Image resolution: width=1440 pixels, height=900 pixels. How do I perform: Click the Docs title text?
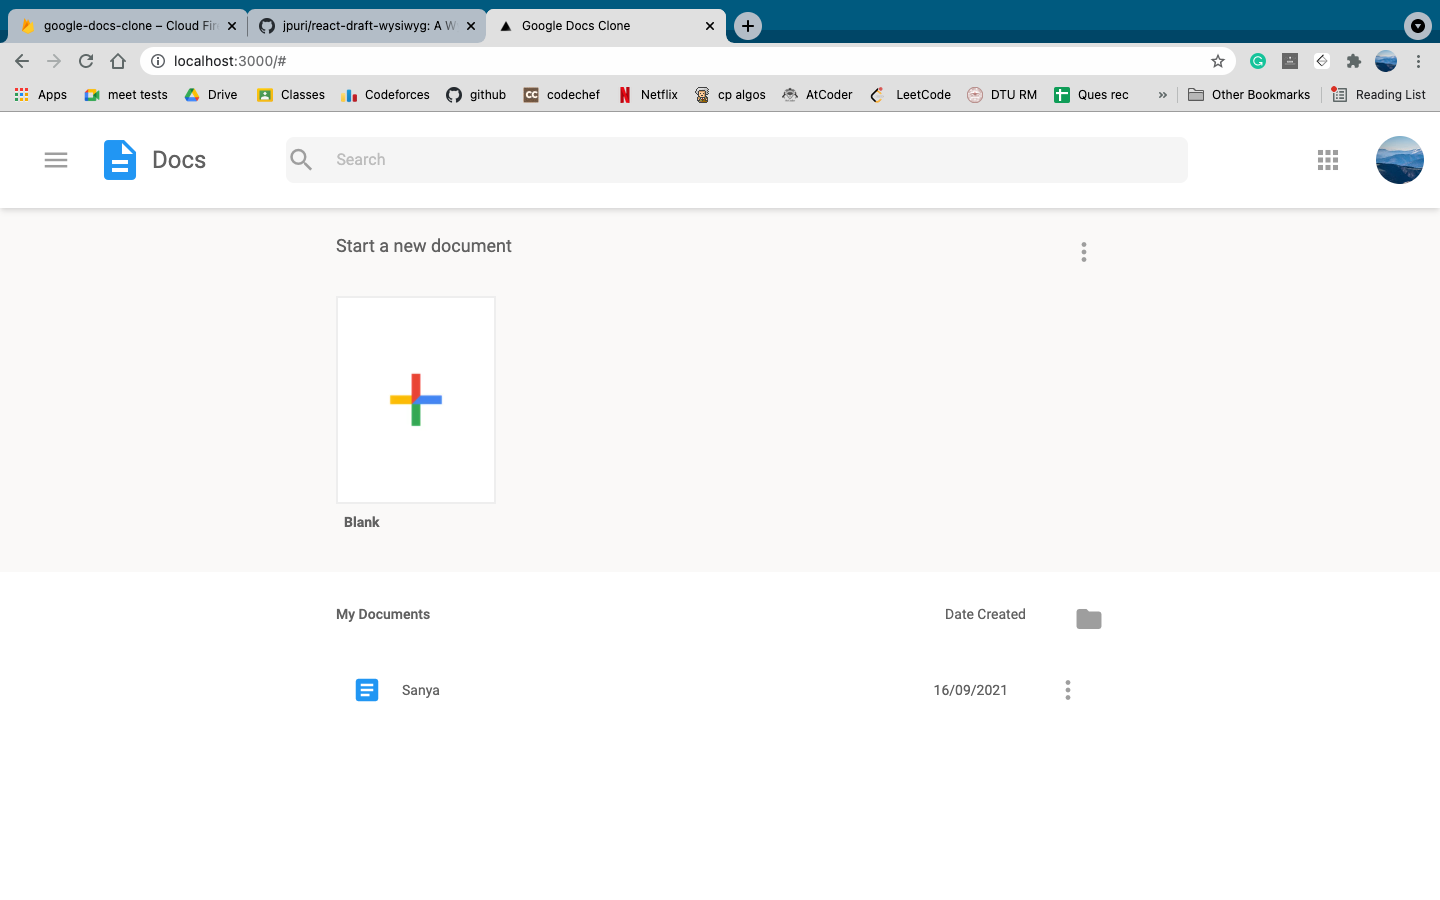click(x=179, y=160)
